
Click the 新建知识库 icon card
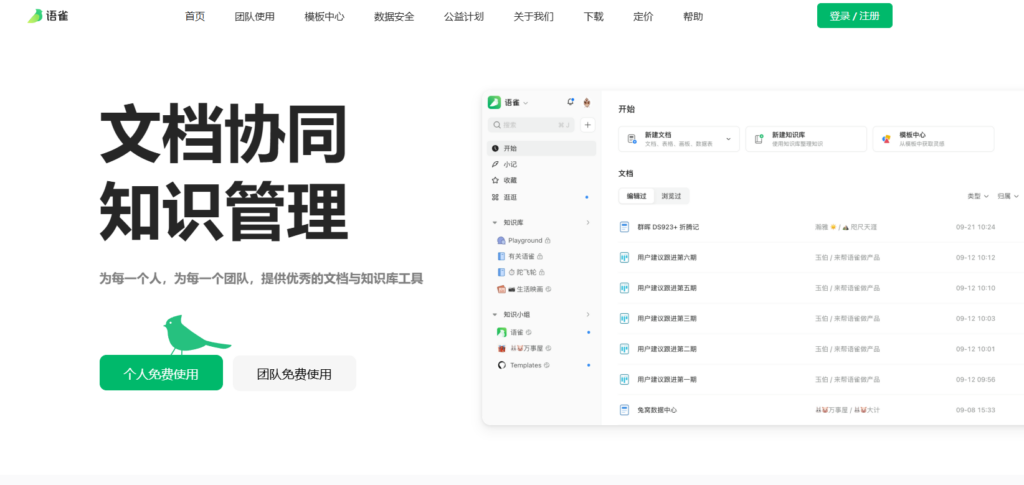click(759, 139)
